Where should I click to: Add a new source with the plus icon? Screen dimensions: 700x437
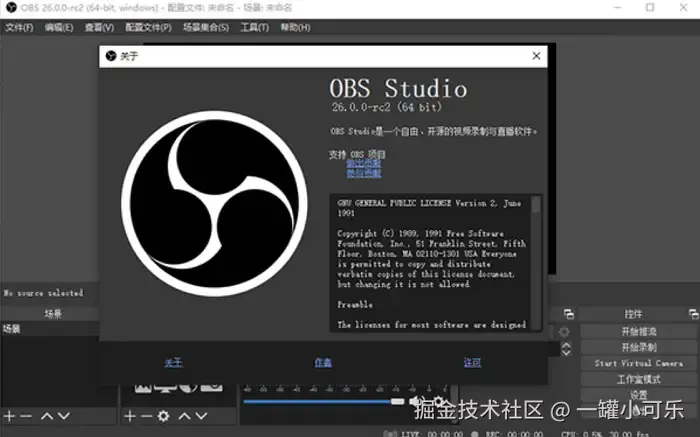pyautogui.click(x=130, y=416)
